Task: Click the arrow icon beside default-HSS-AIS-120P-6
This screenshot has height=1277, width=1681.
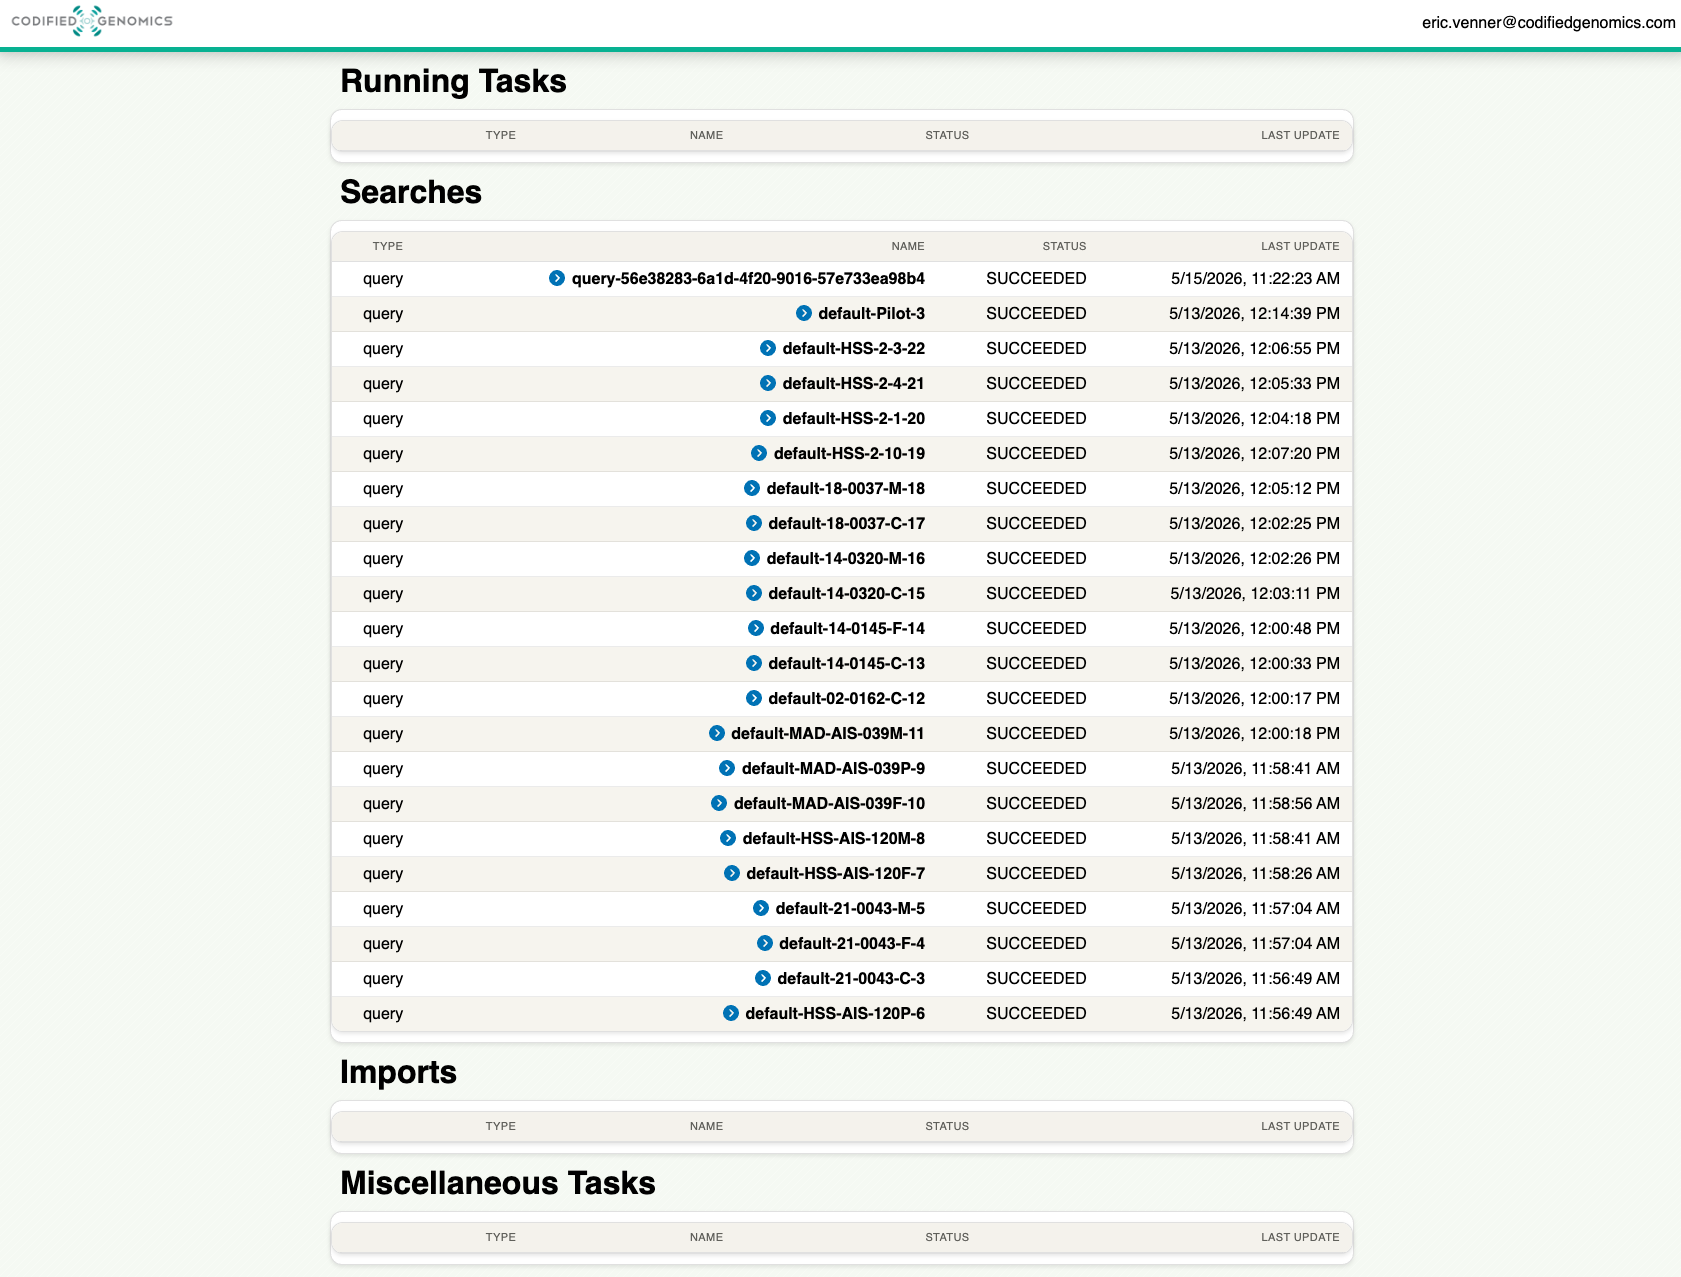Action: (x=731, y=1013)
